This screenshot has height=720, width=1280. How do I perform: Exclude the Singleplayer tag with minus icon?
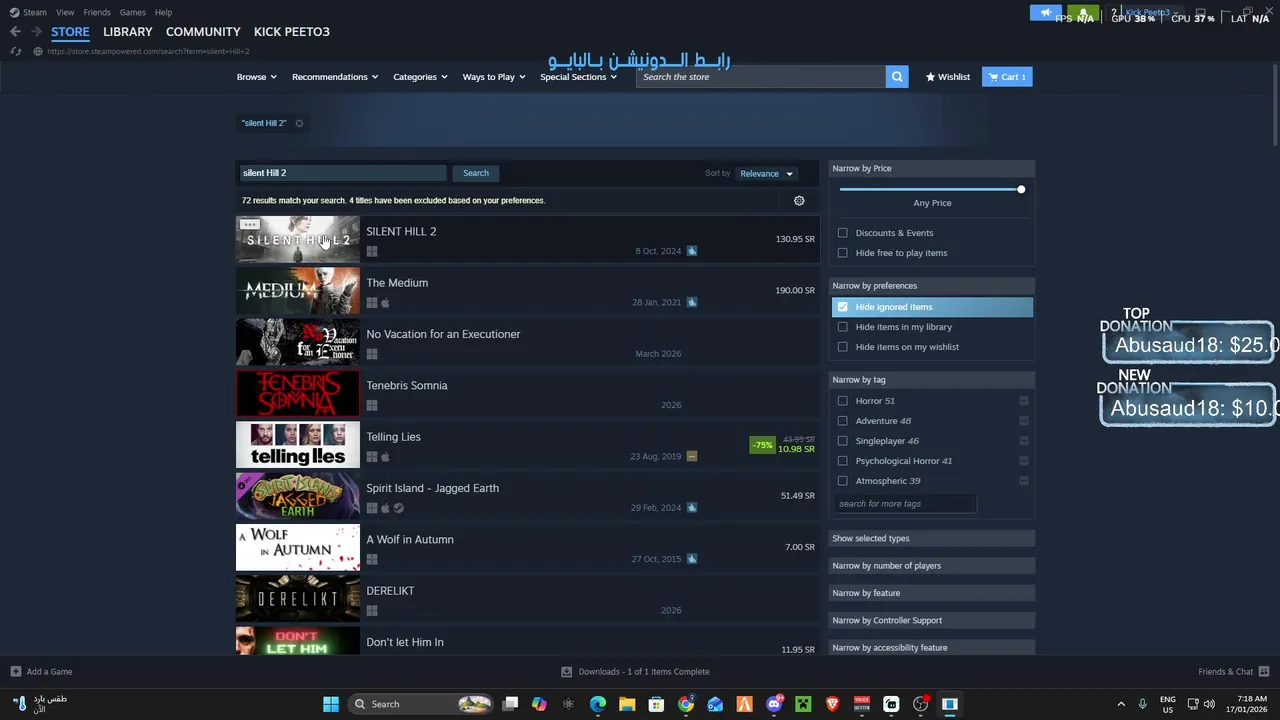[1024, 441]
